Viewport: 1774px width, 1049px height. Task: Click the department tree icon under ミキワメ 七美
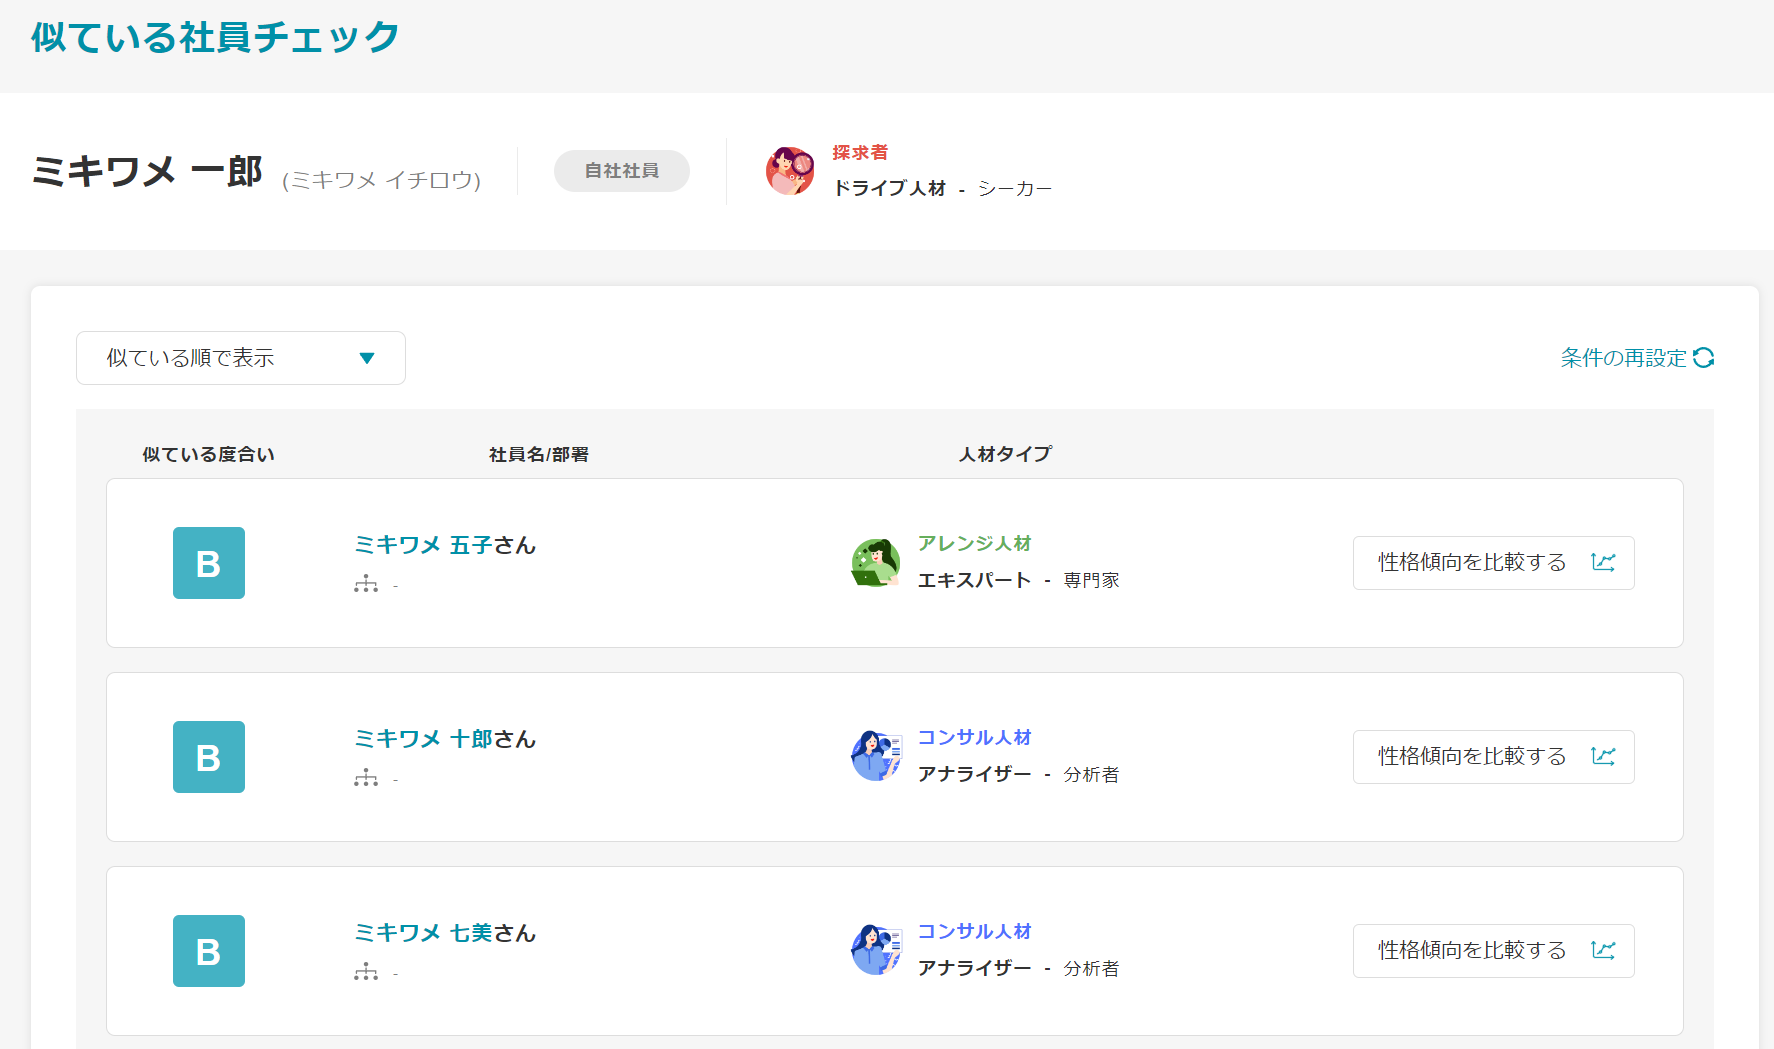click(x=366, y=971)
